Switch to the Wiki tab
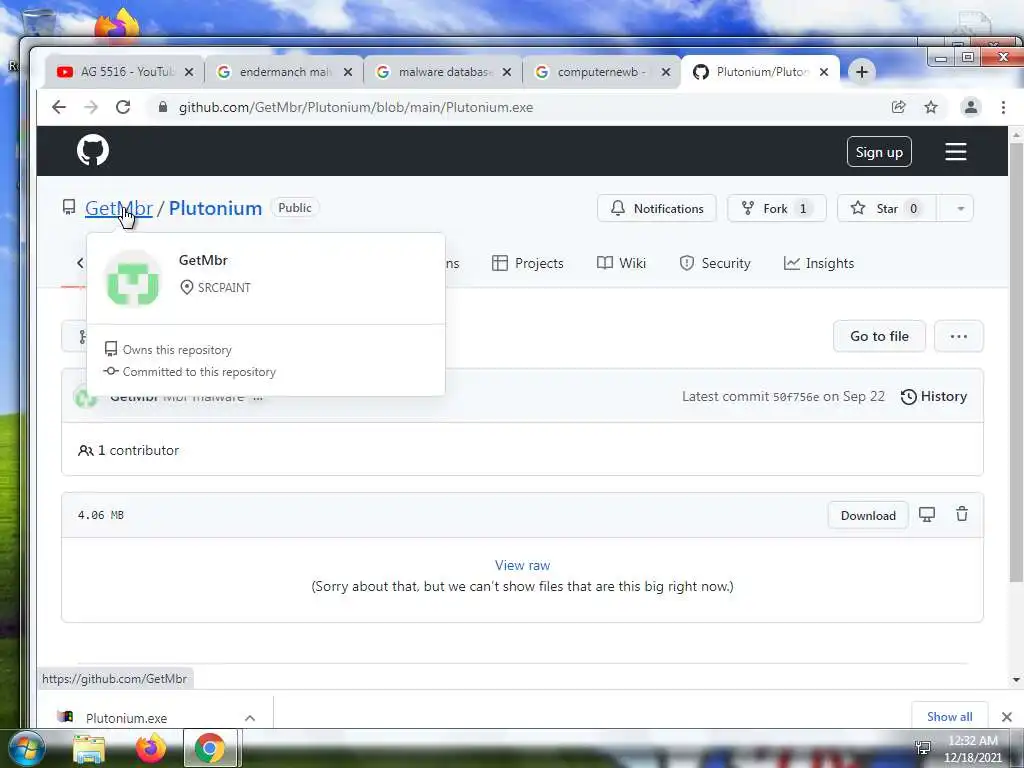1024x768 pixels. [x=621, y=263]
